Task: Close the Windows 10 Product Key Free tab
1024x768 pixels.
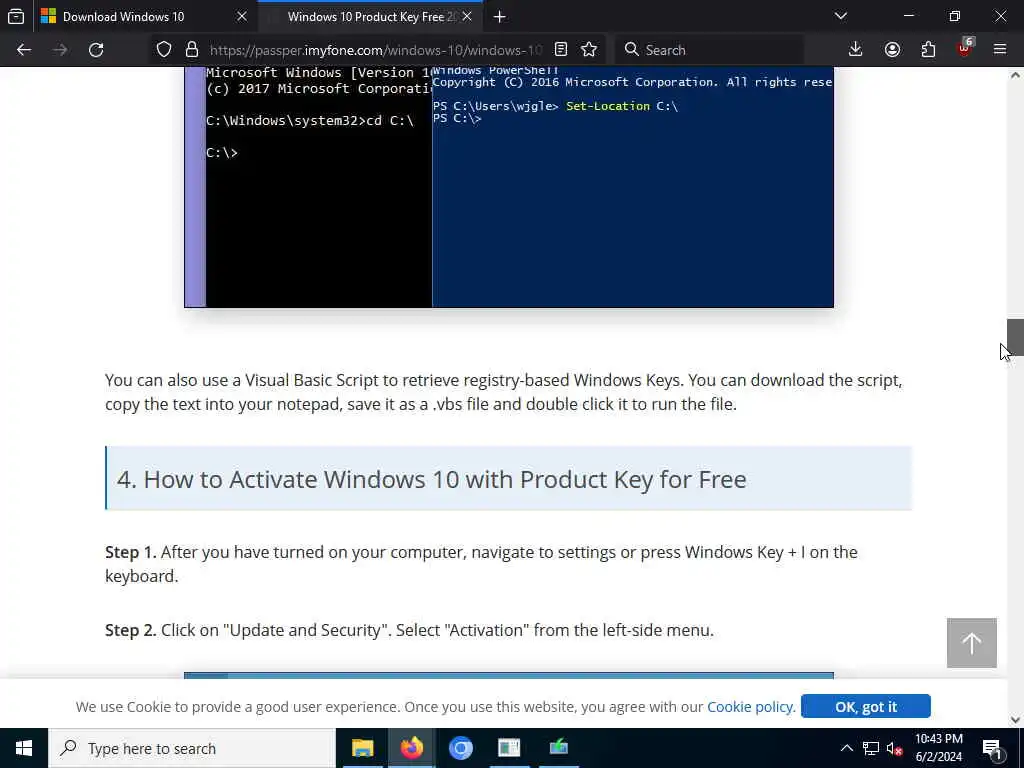Action: 467,16
